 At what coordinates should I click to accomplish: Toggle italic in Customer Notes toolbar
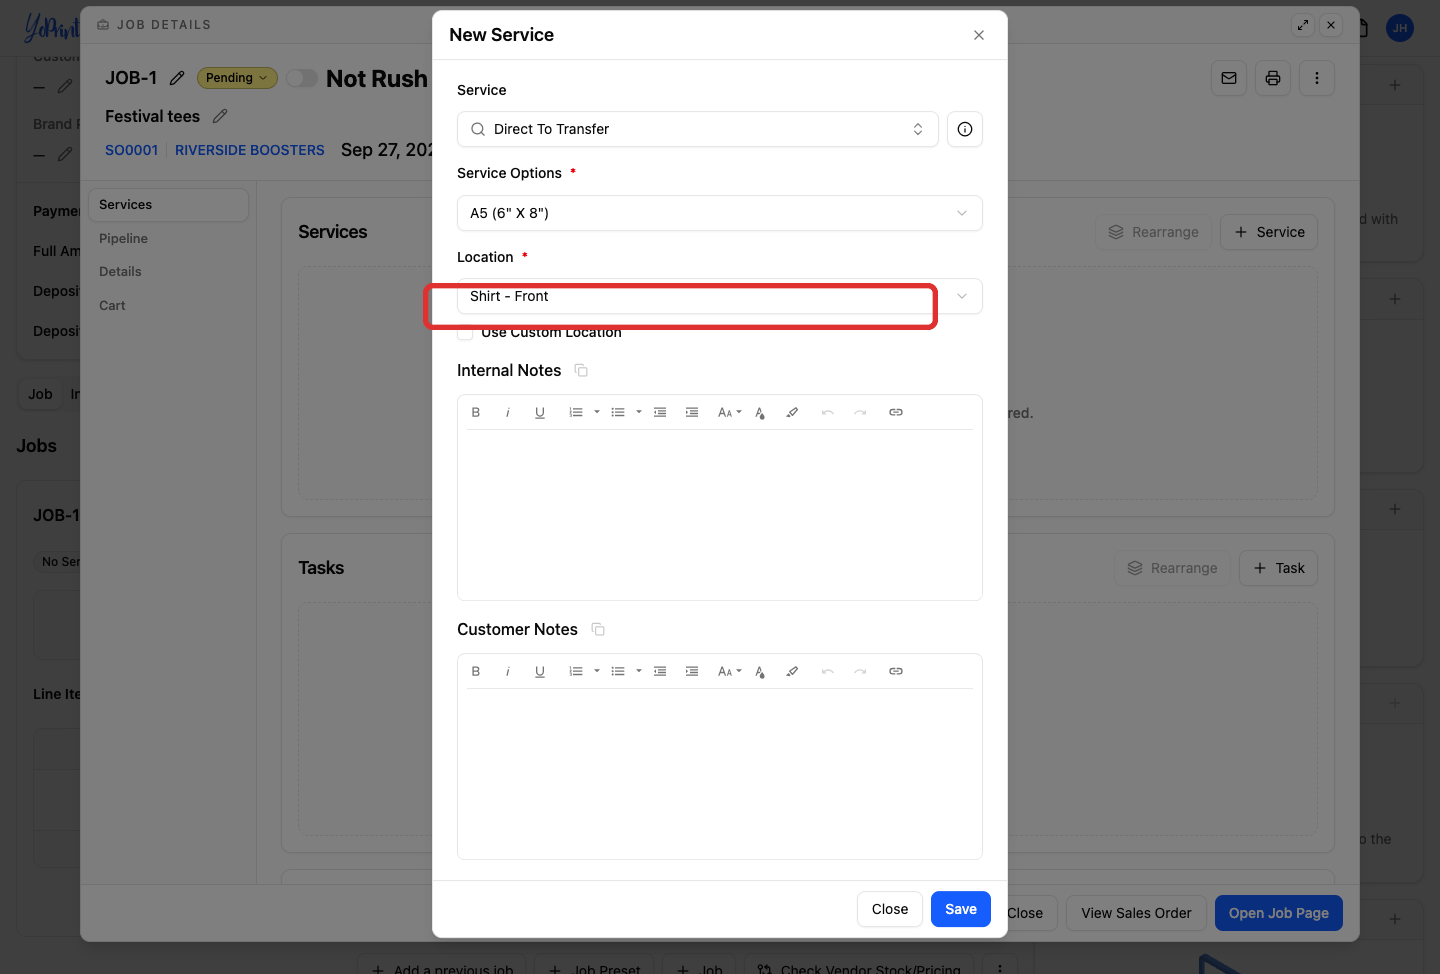[508, 671]
